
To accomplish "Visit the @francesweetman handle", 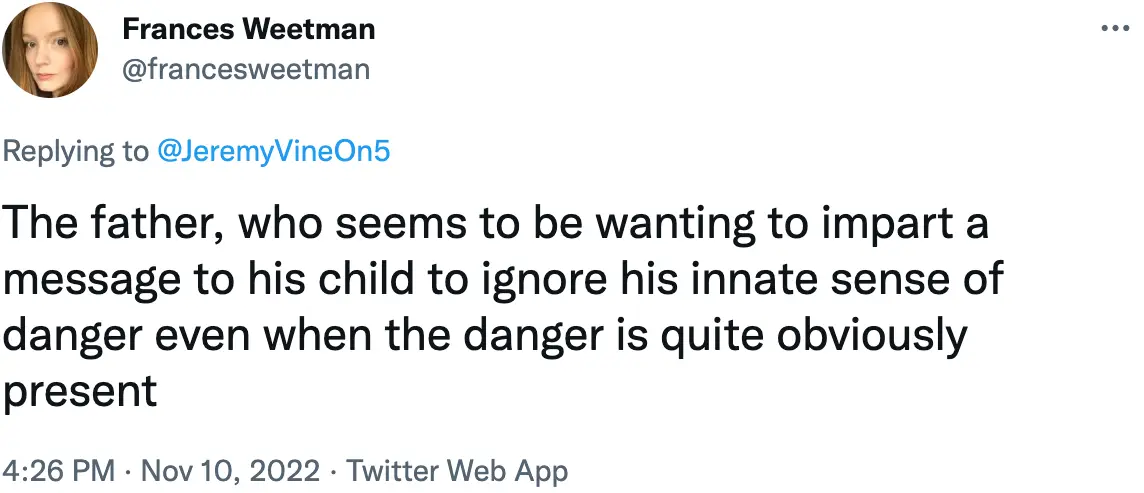I will [246, 69].
